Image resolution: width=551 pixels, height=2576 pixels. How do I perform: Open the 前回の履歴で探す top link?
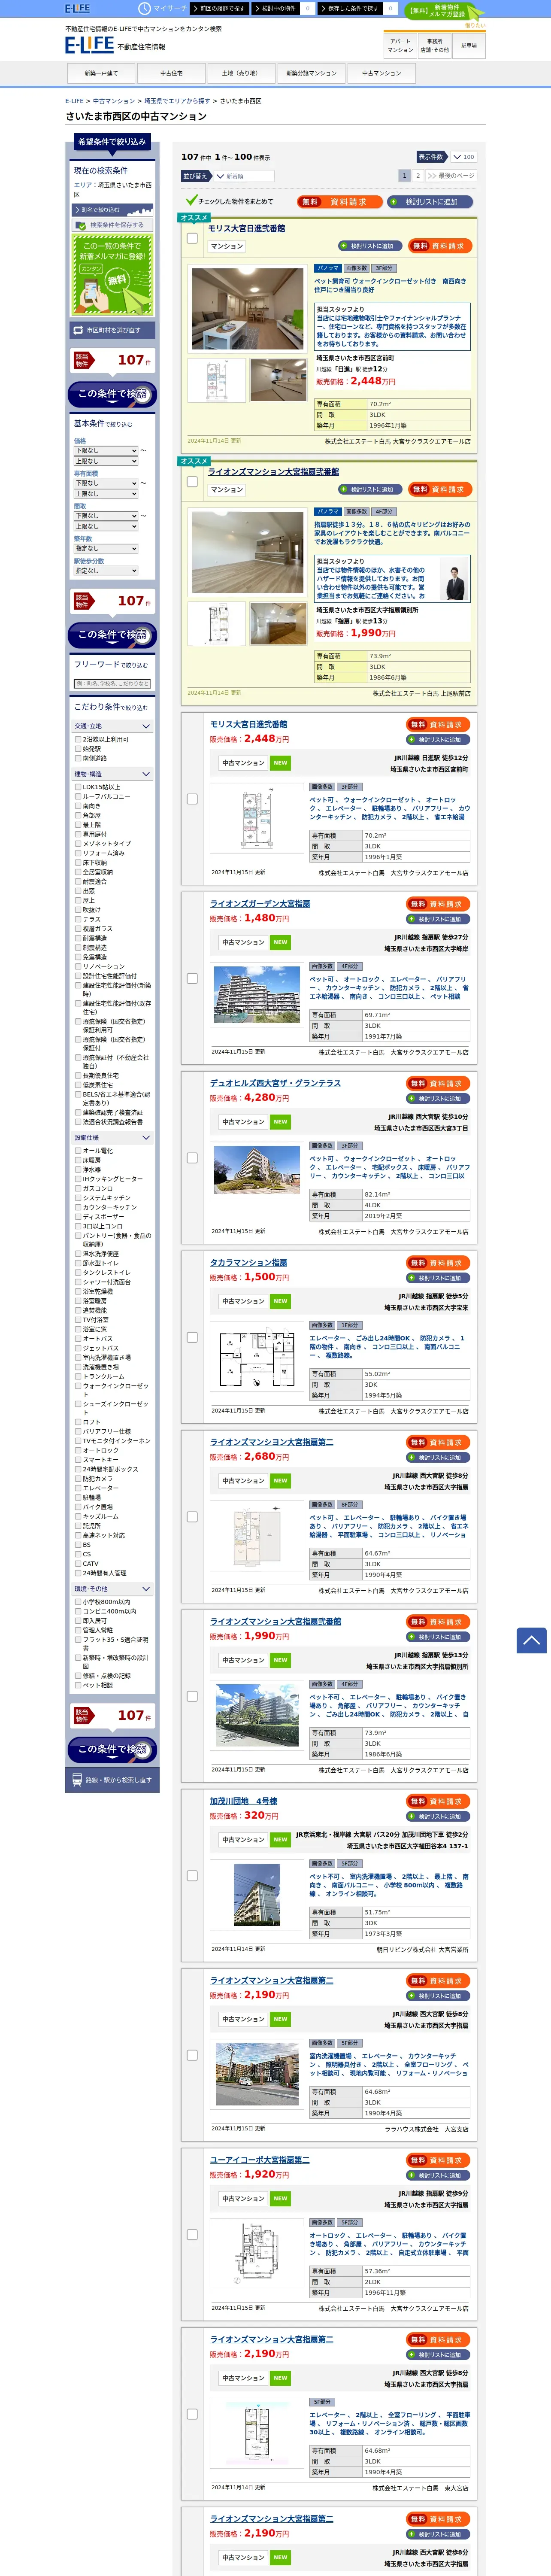pos(219,8)
